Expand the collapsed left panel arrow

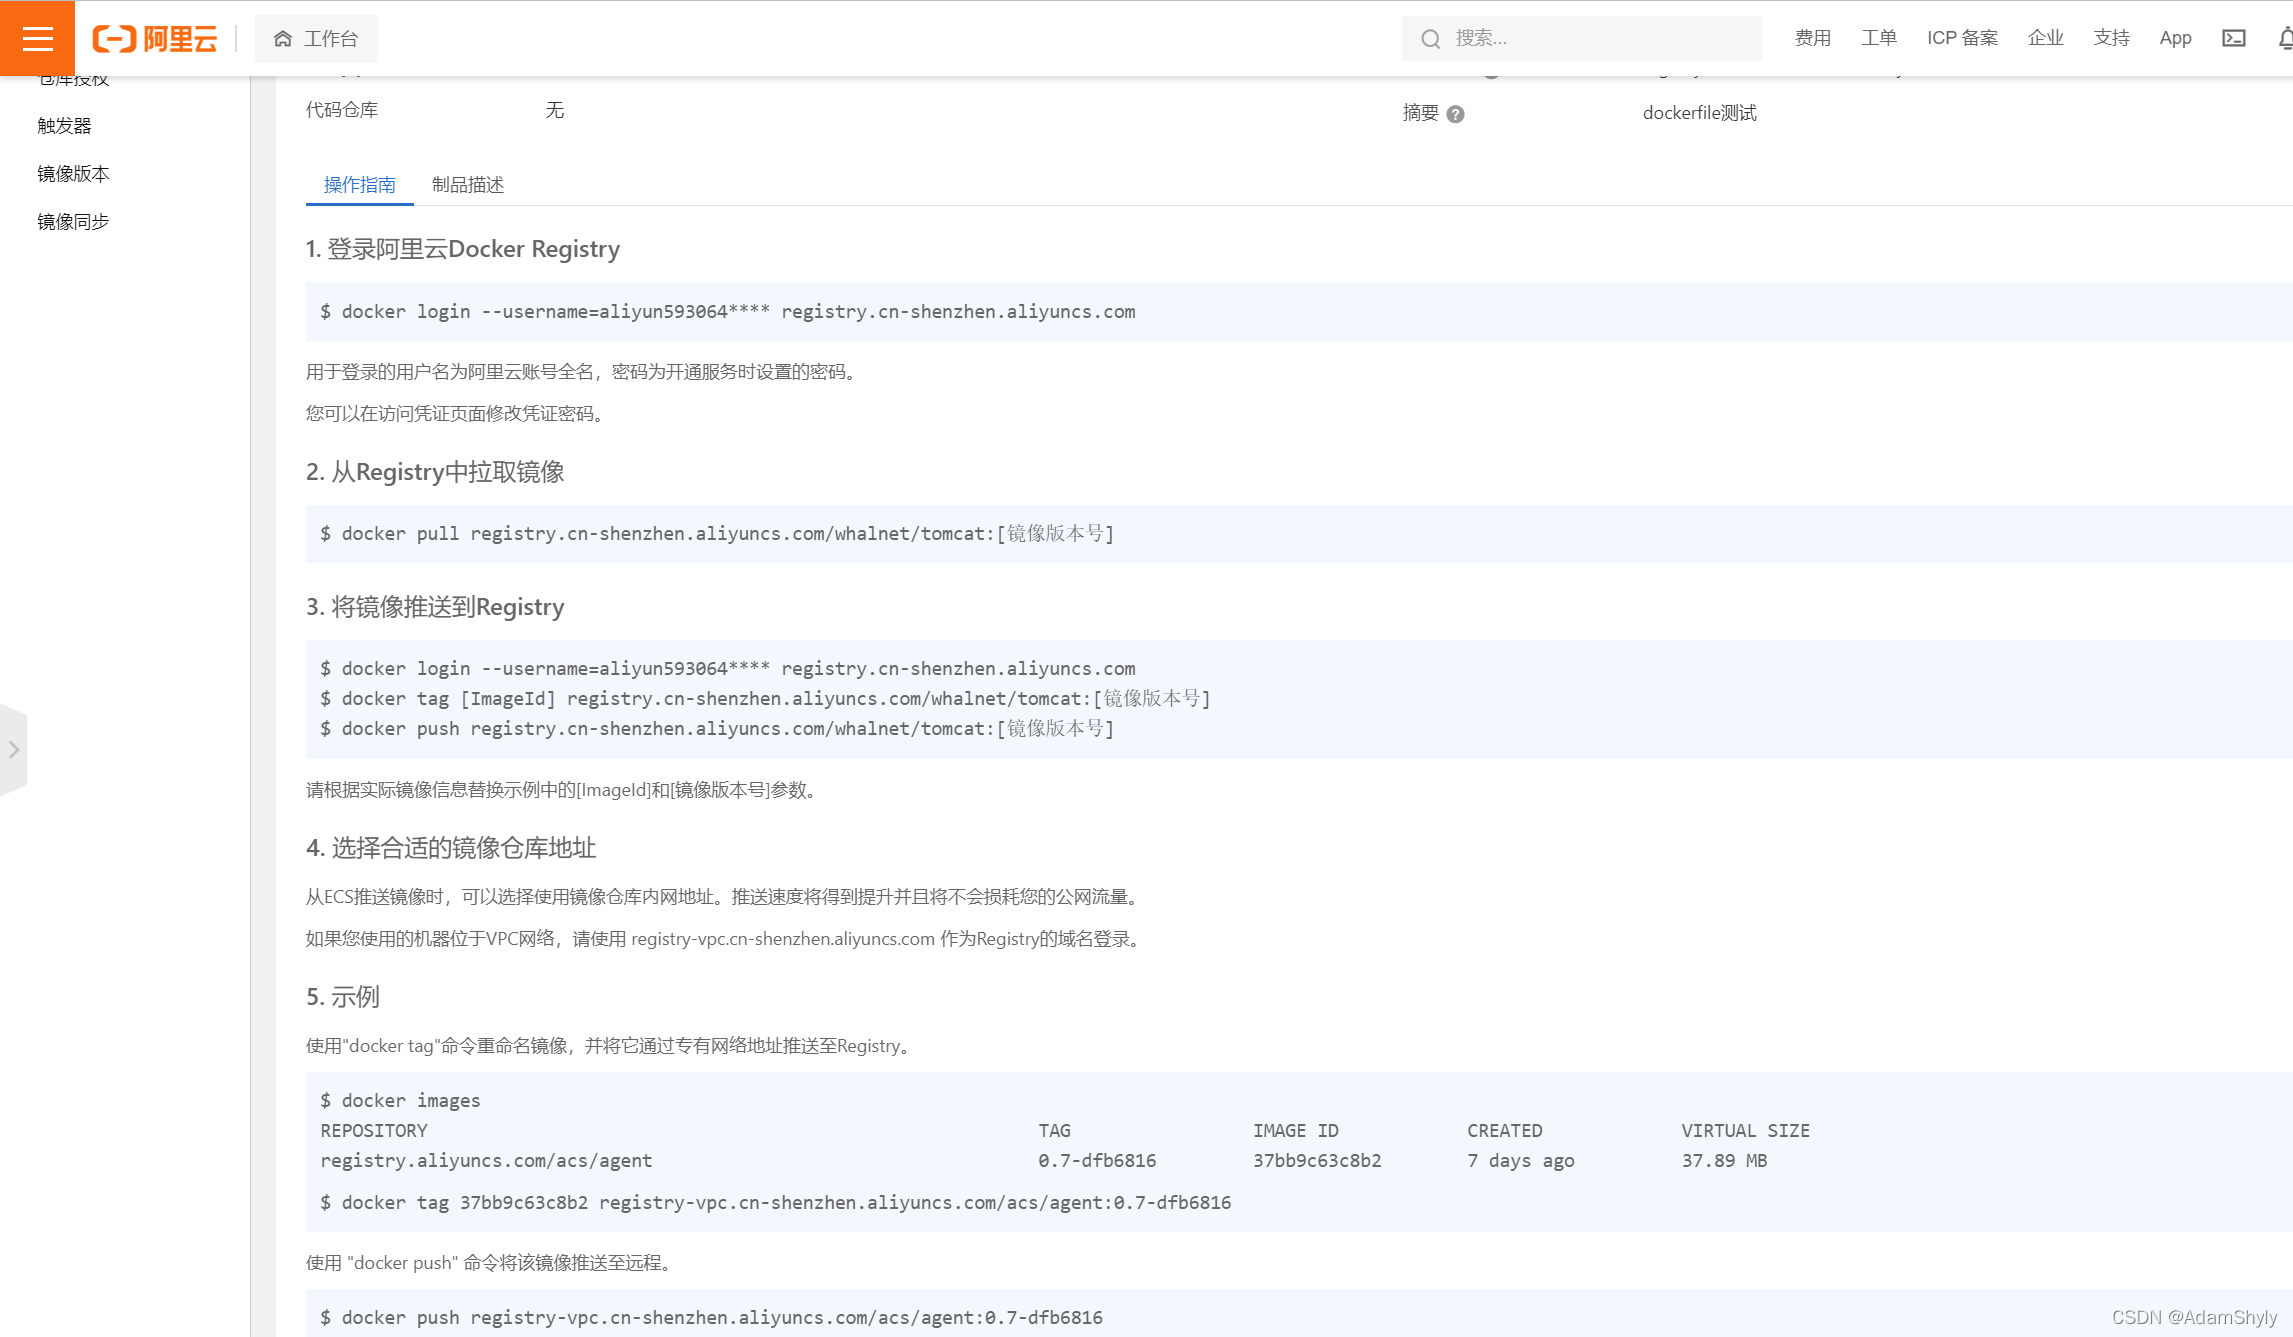[13, 750]
